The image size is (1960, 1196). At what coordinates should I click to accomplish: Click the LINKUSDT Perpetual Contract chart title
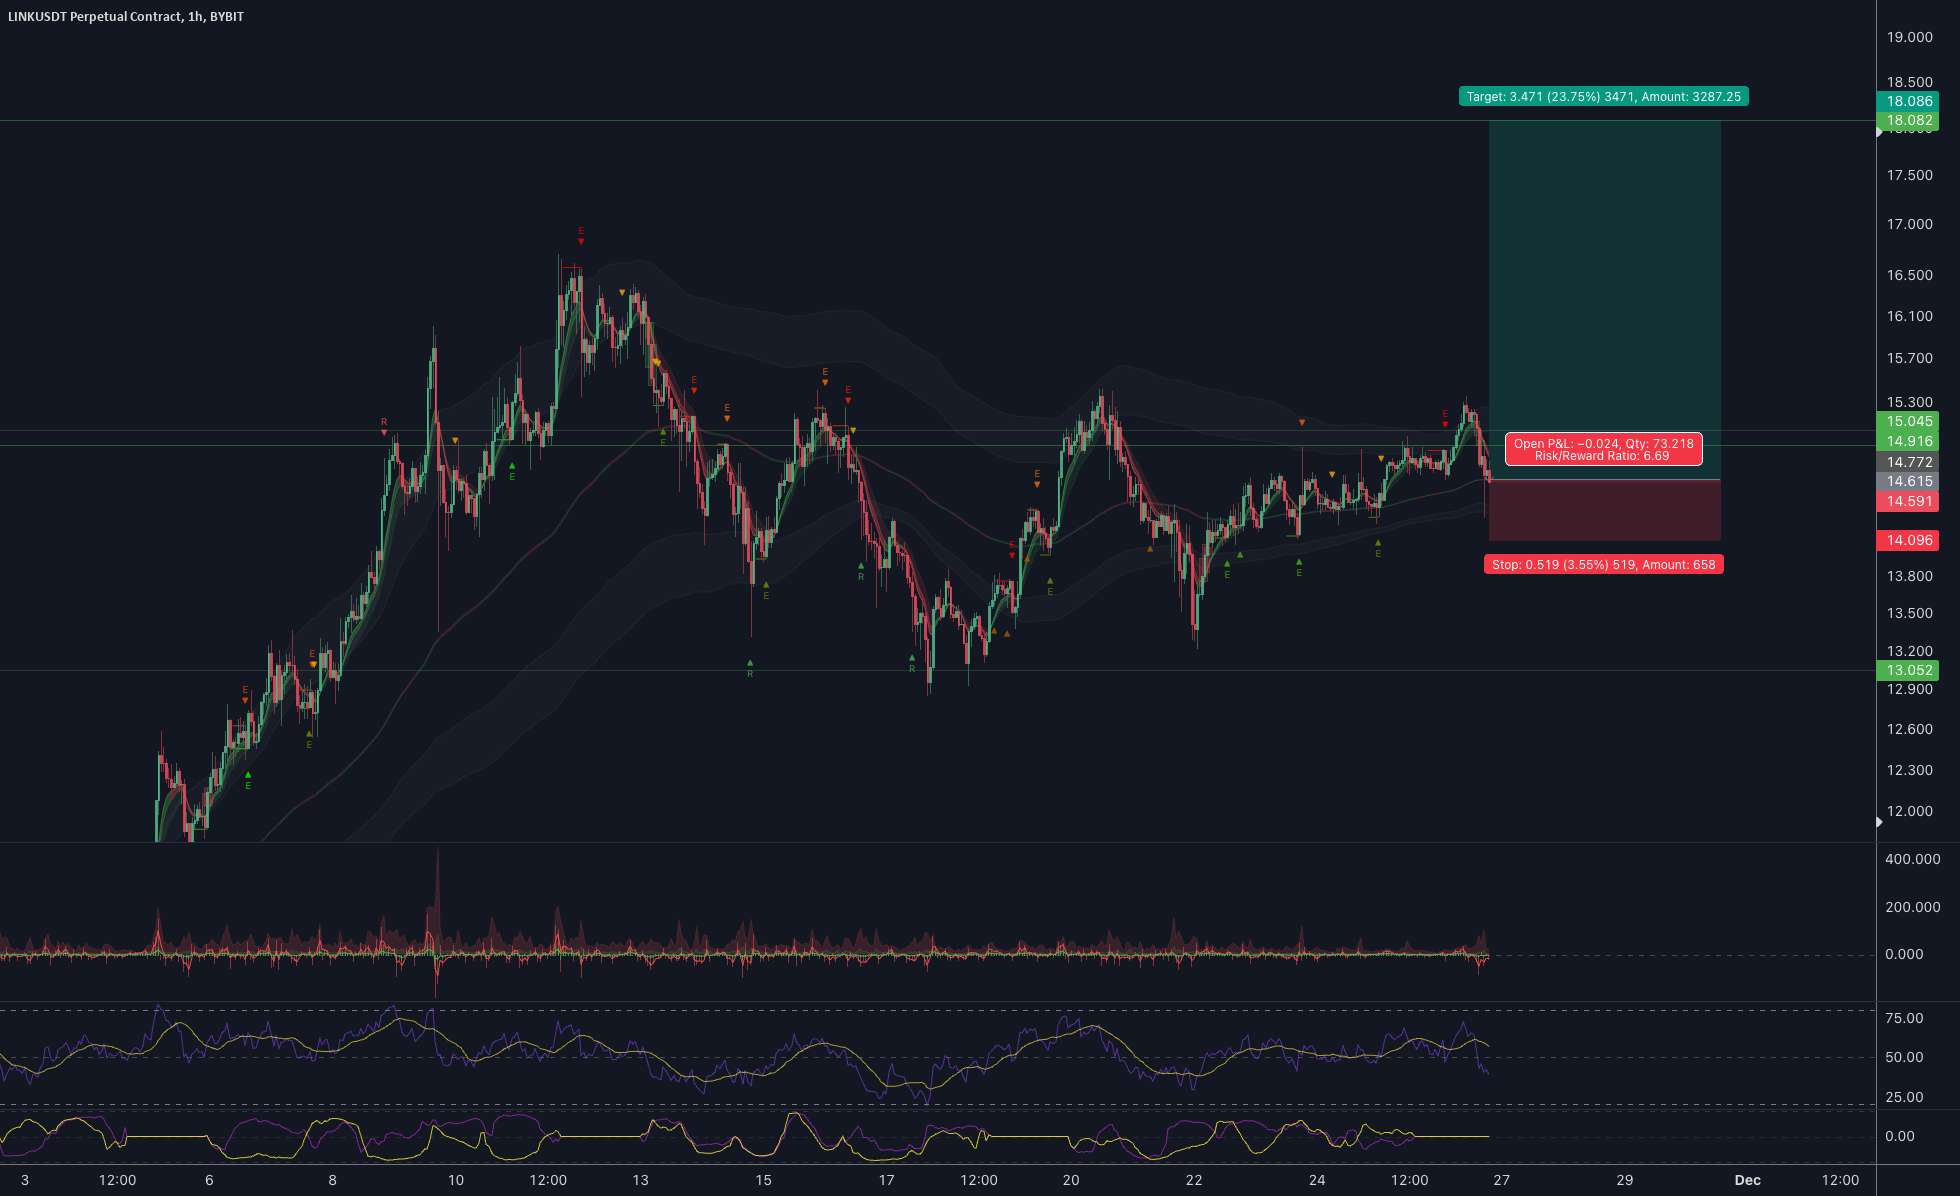126,16
